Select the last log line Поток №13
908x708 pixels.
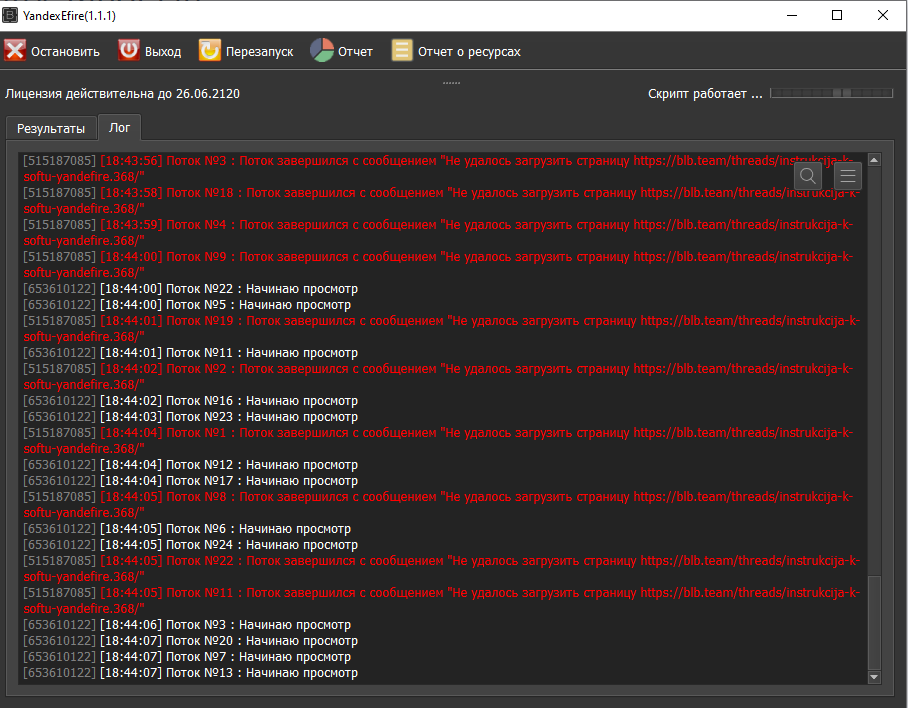pyautogui.click(x=190, y=673)
